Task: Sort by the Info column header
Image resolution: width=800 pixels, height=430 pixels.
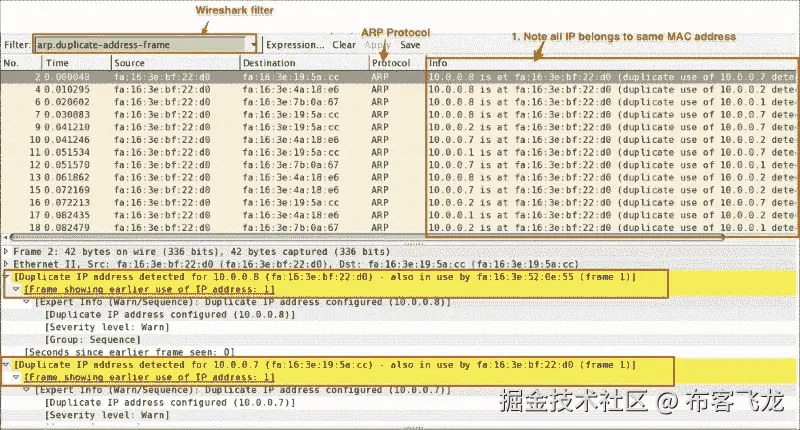Action: pyautogui.click(x=612, y=63)
